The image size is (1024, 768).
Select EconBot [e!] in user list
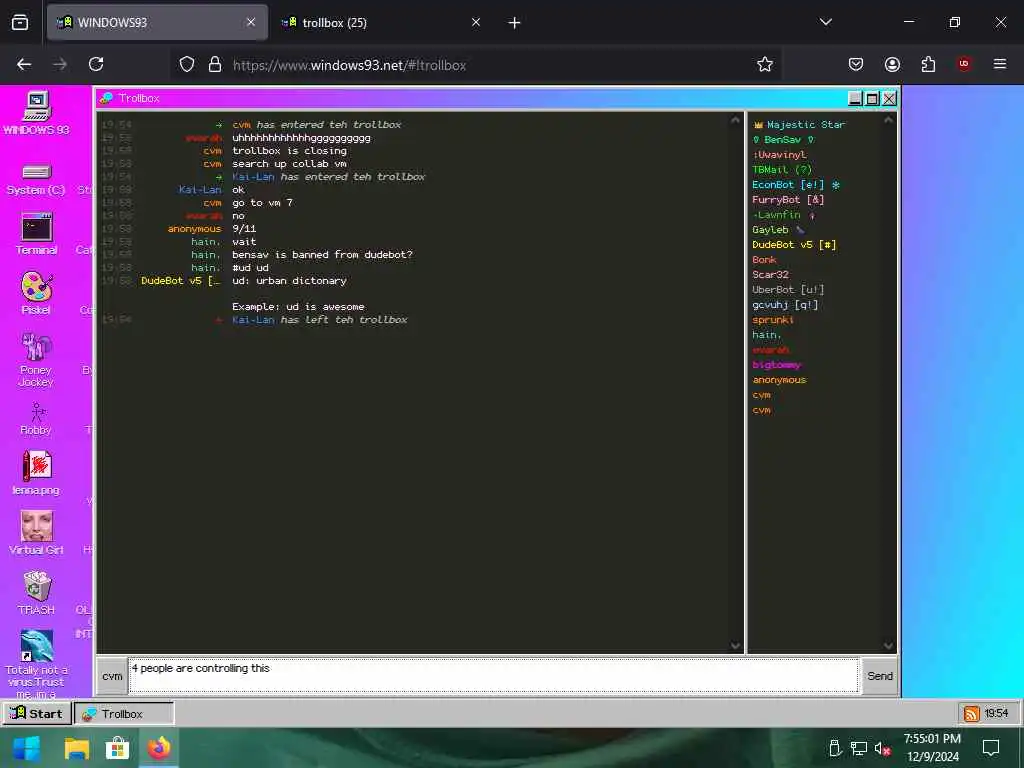795,185
